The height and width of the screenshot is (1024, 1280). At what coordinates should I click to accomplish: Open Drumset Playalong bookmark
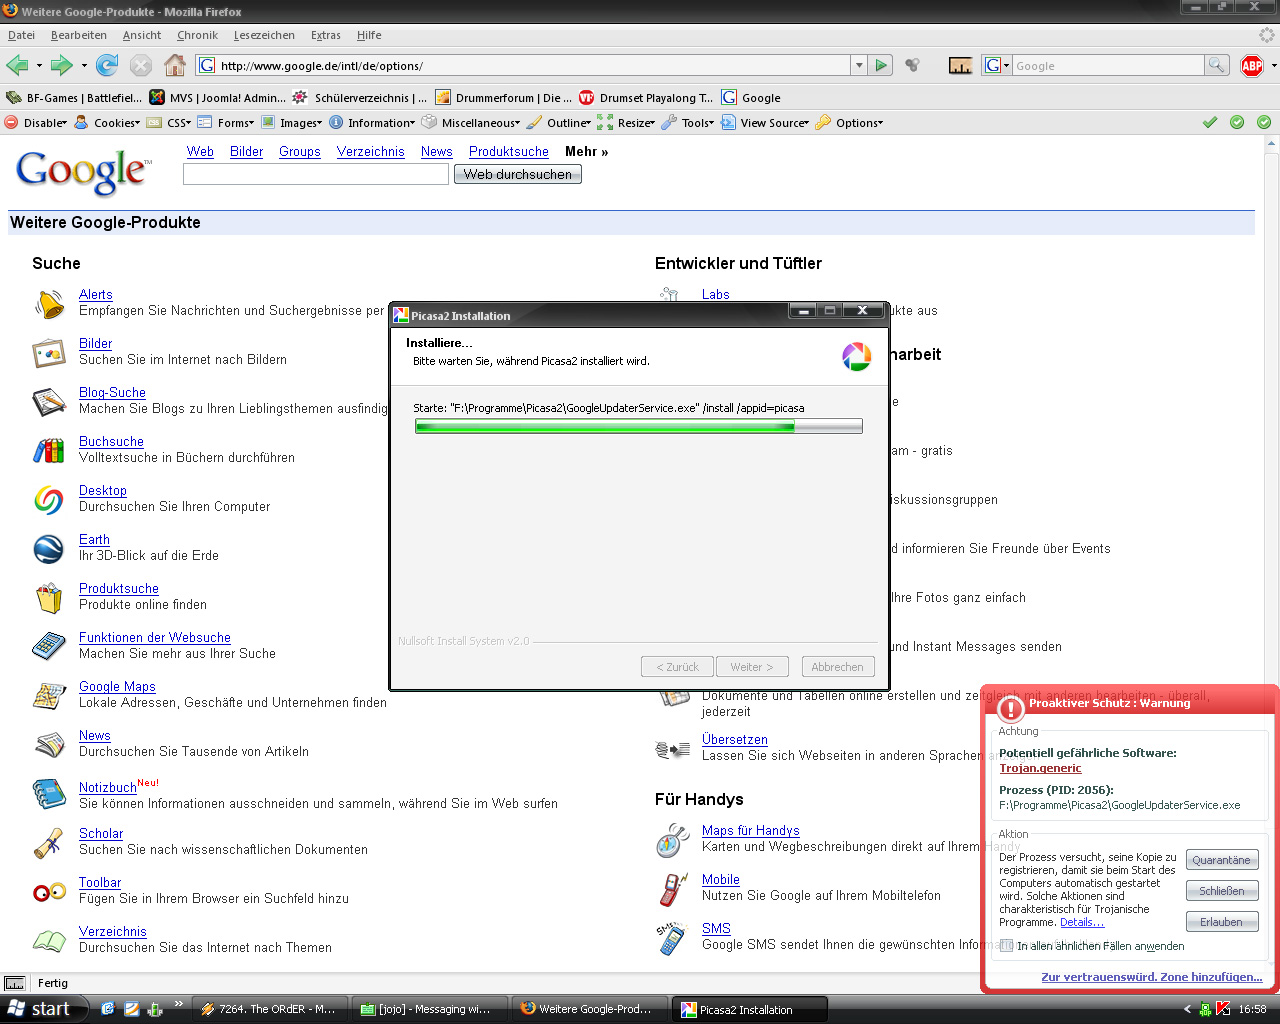(646, 98)
